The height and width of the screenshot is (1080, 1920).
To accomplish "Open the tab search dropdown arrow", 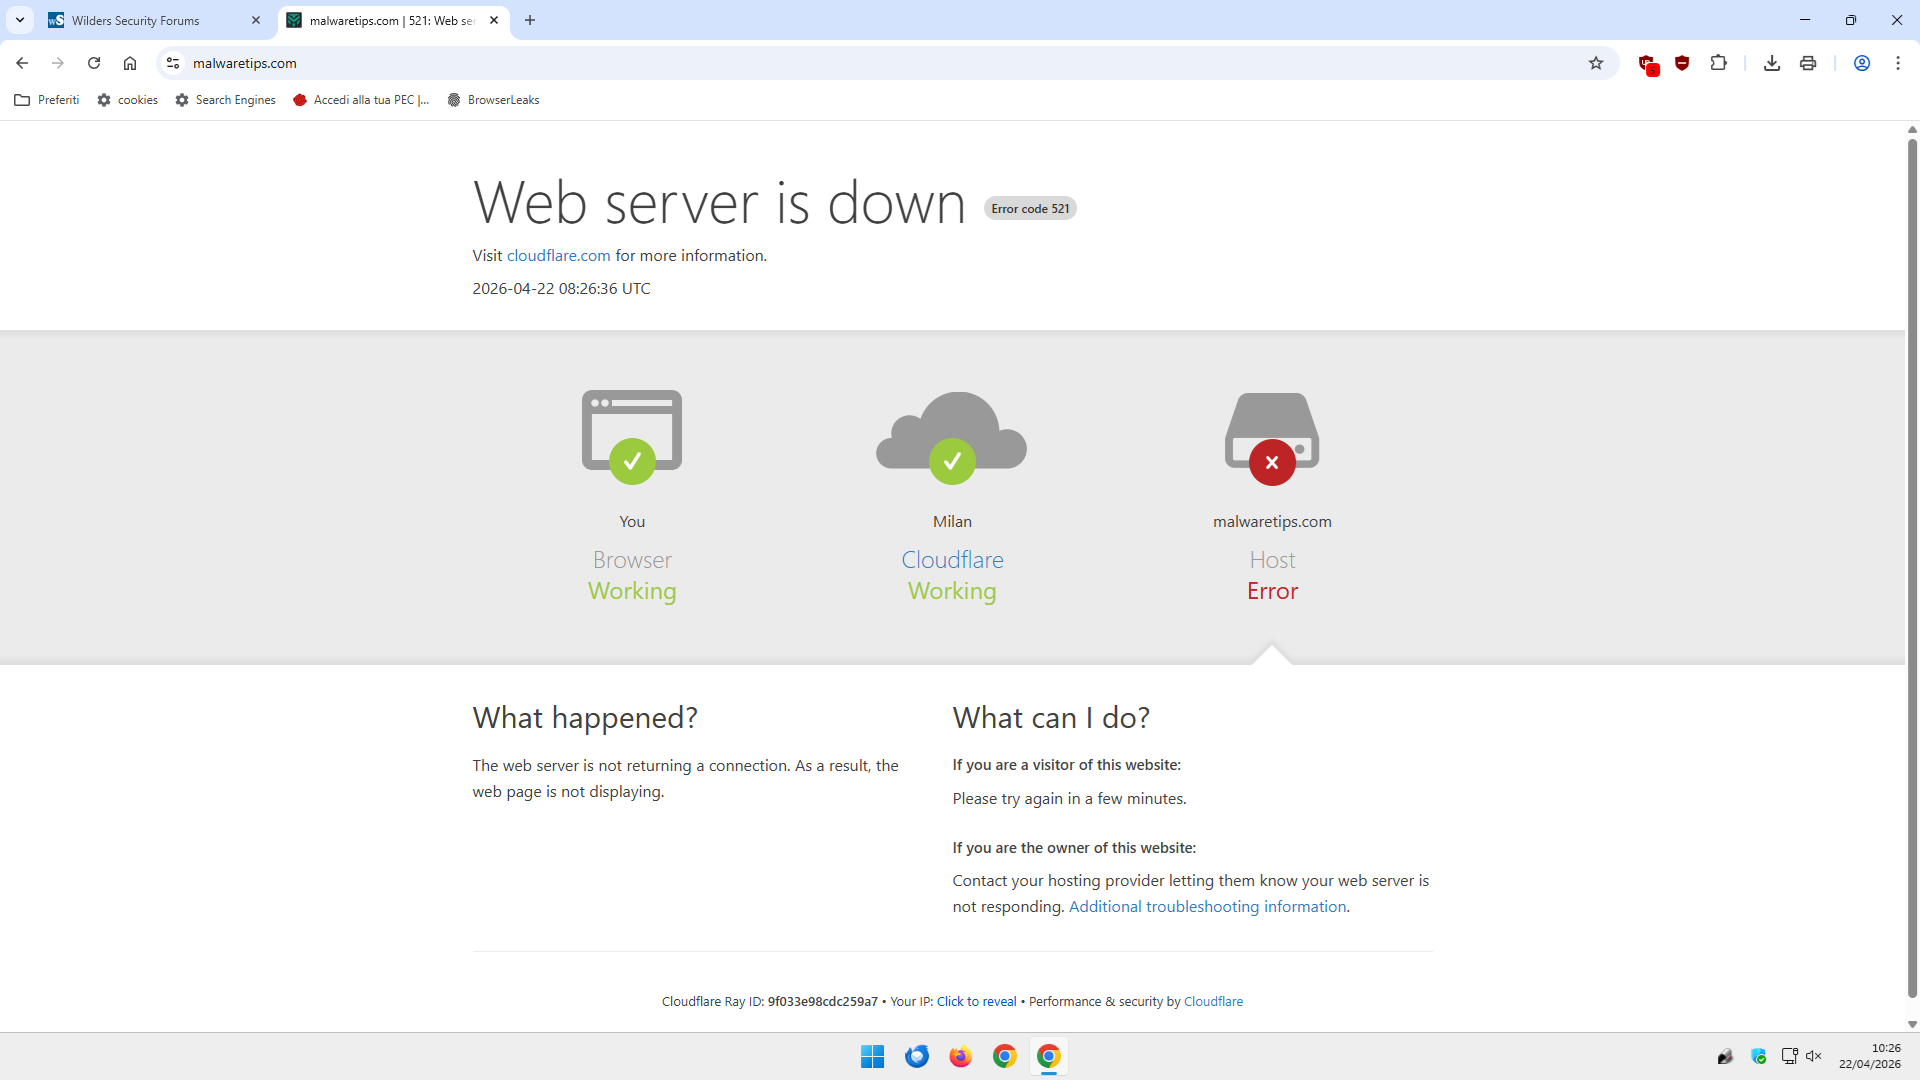I will [x=20, y=20].
